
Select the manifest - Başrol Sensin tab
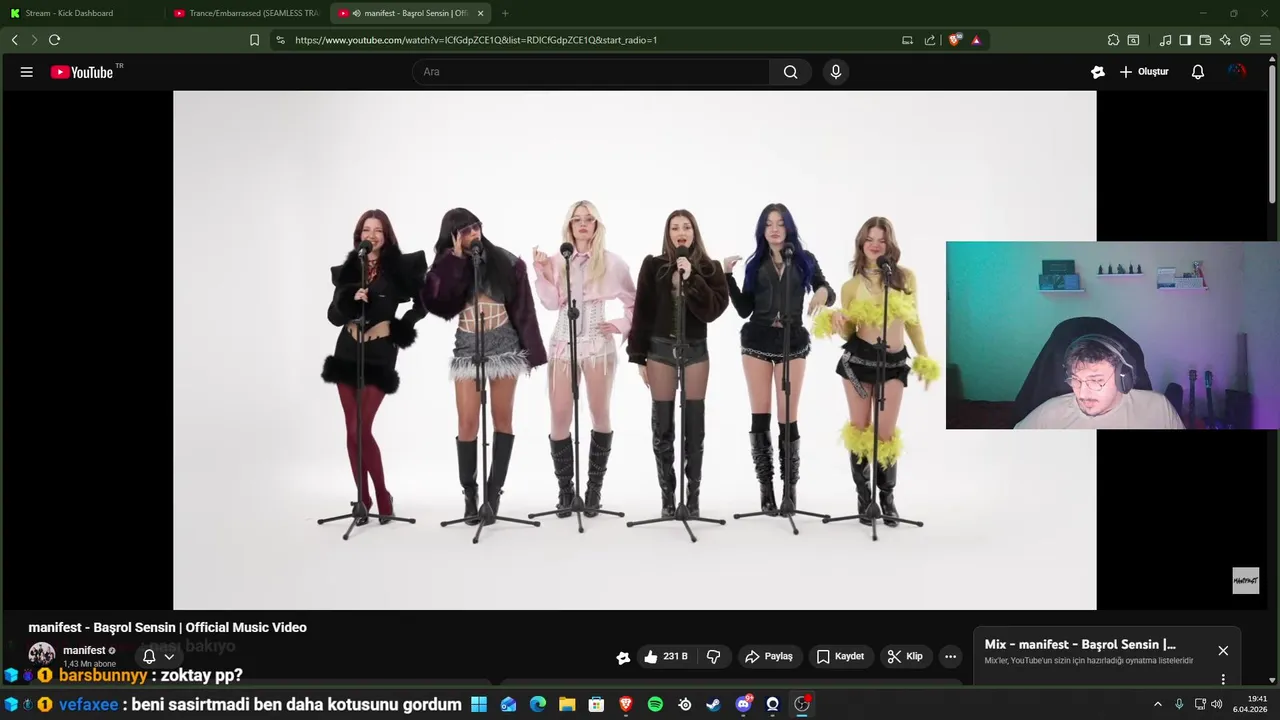(x=410, y=13)
